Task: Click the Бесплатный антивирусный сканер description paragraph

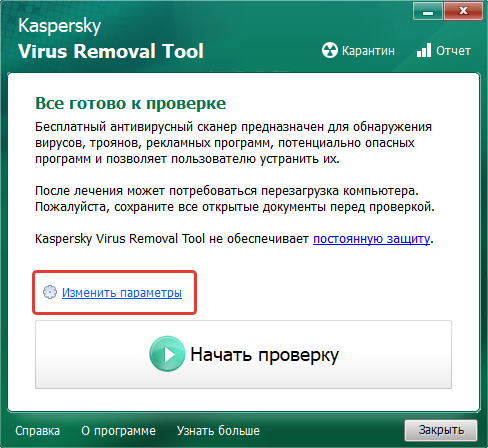Action: [233, 143]
